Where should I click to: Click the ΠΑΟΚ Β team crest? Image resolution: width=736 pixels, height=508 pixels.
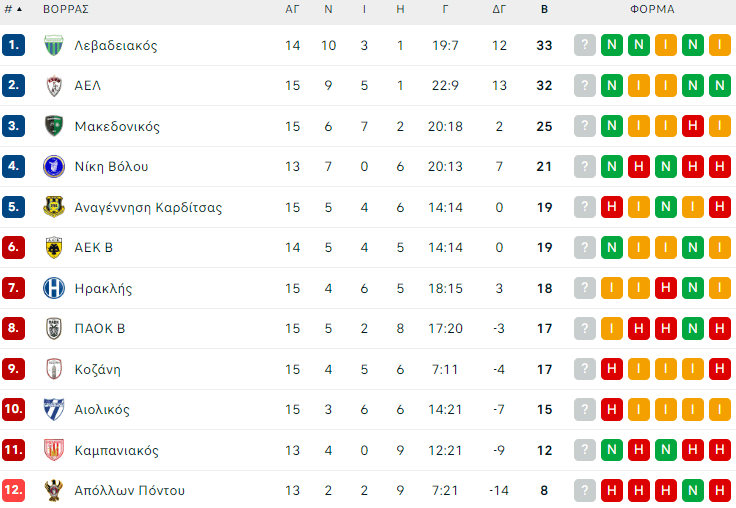click(53, 328)
